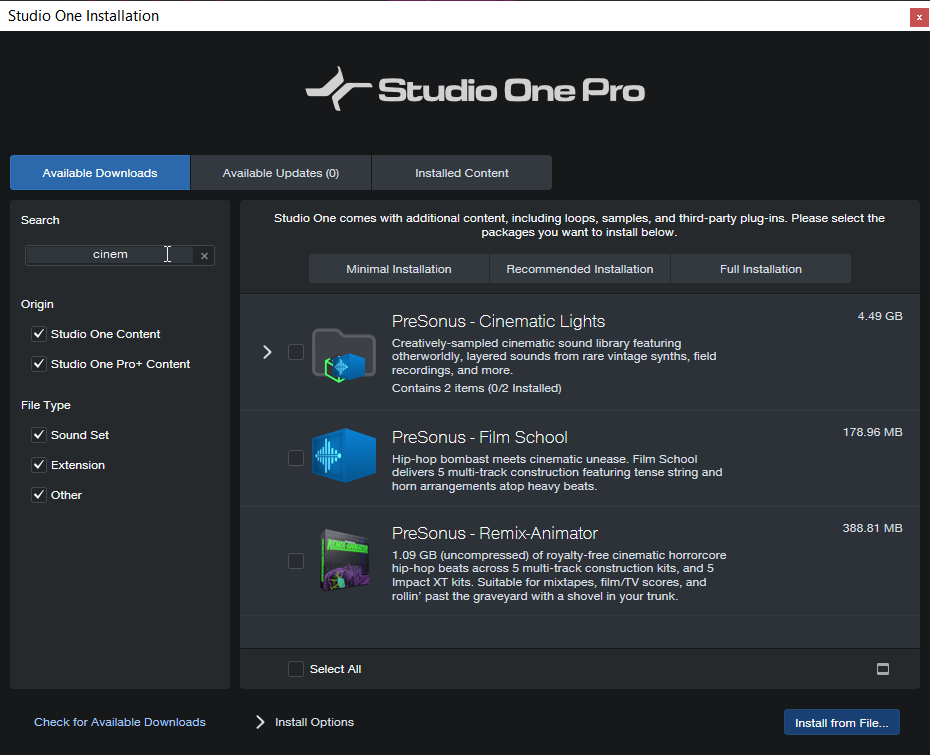Image resolution: width=930 pixels, height=755 pixels.
Task: Click Check for Available Downloads link
Action: coord(120,722)
